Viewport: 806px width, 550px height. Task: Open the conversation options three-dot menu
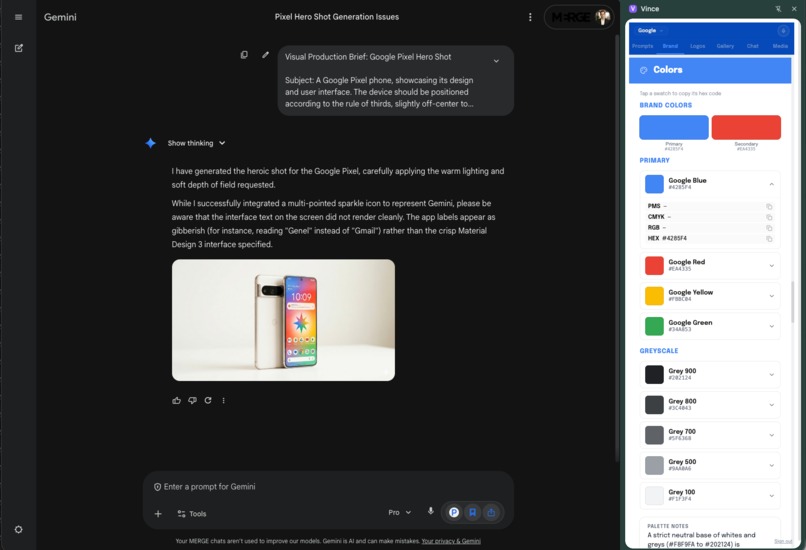coord(530,17)
